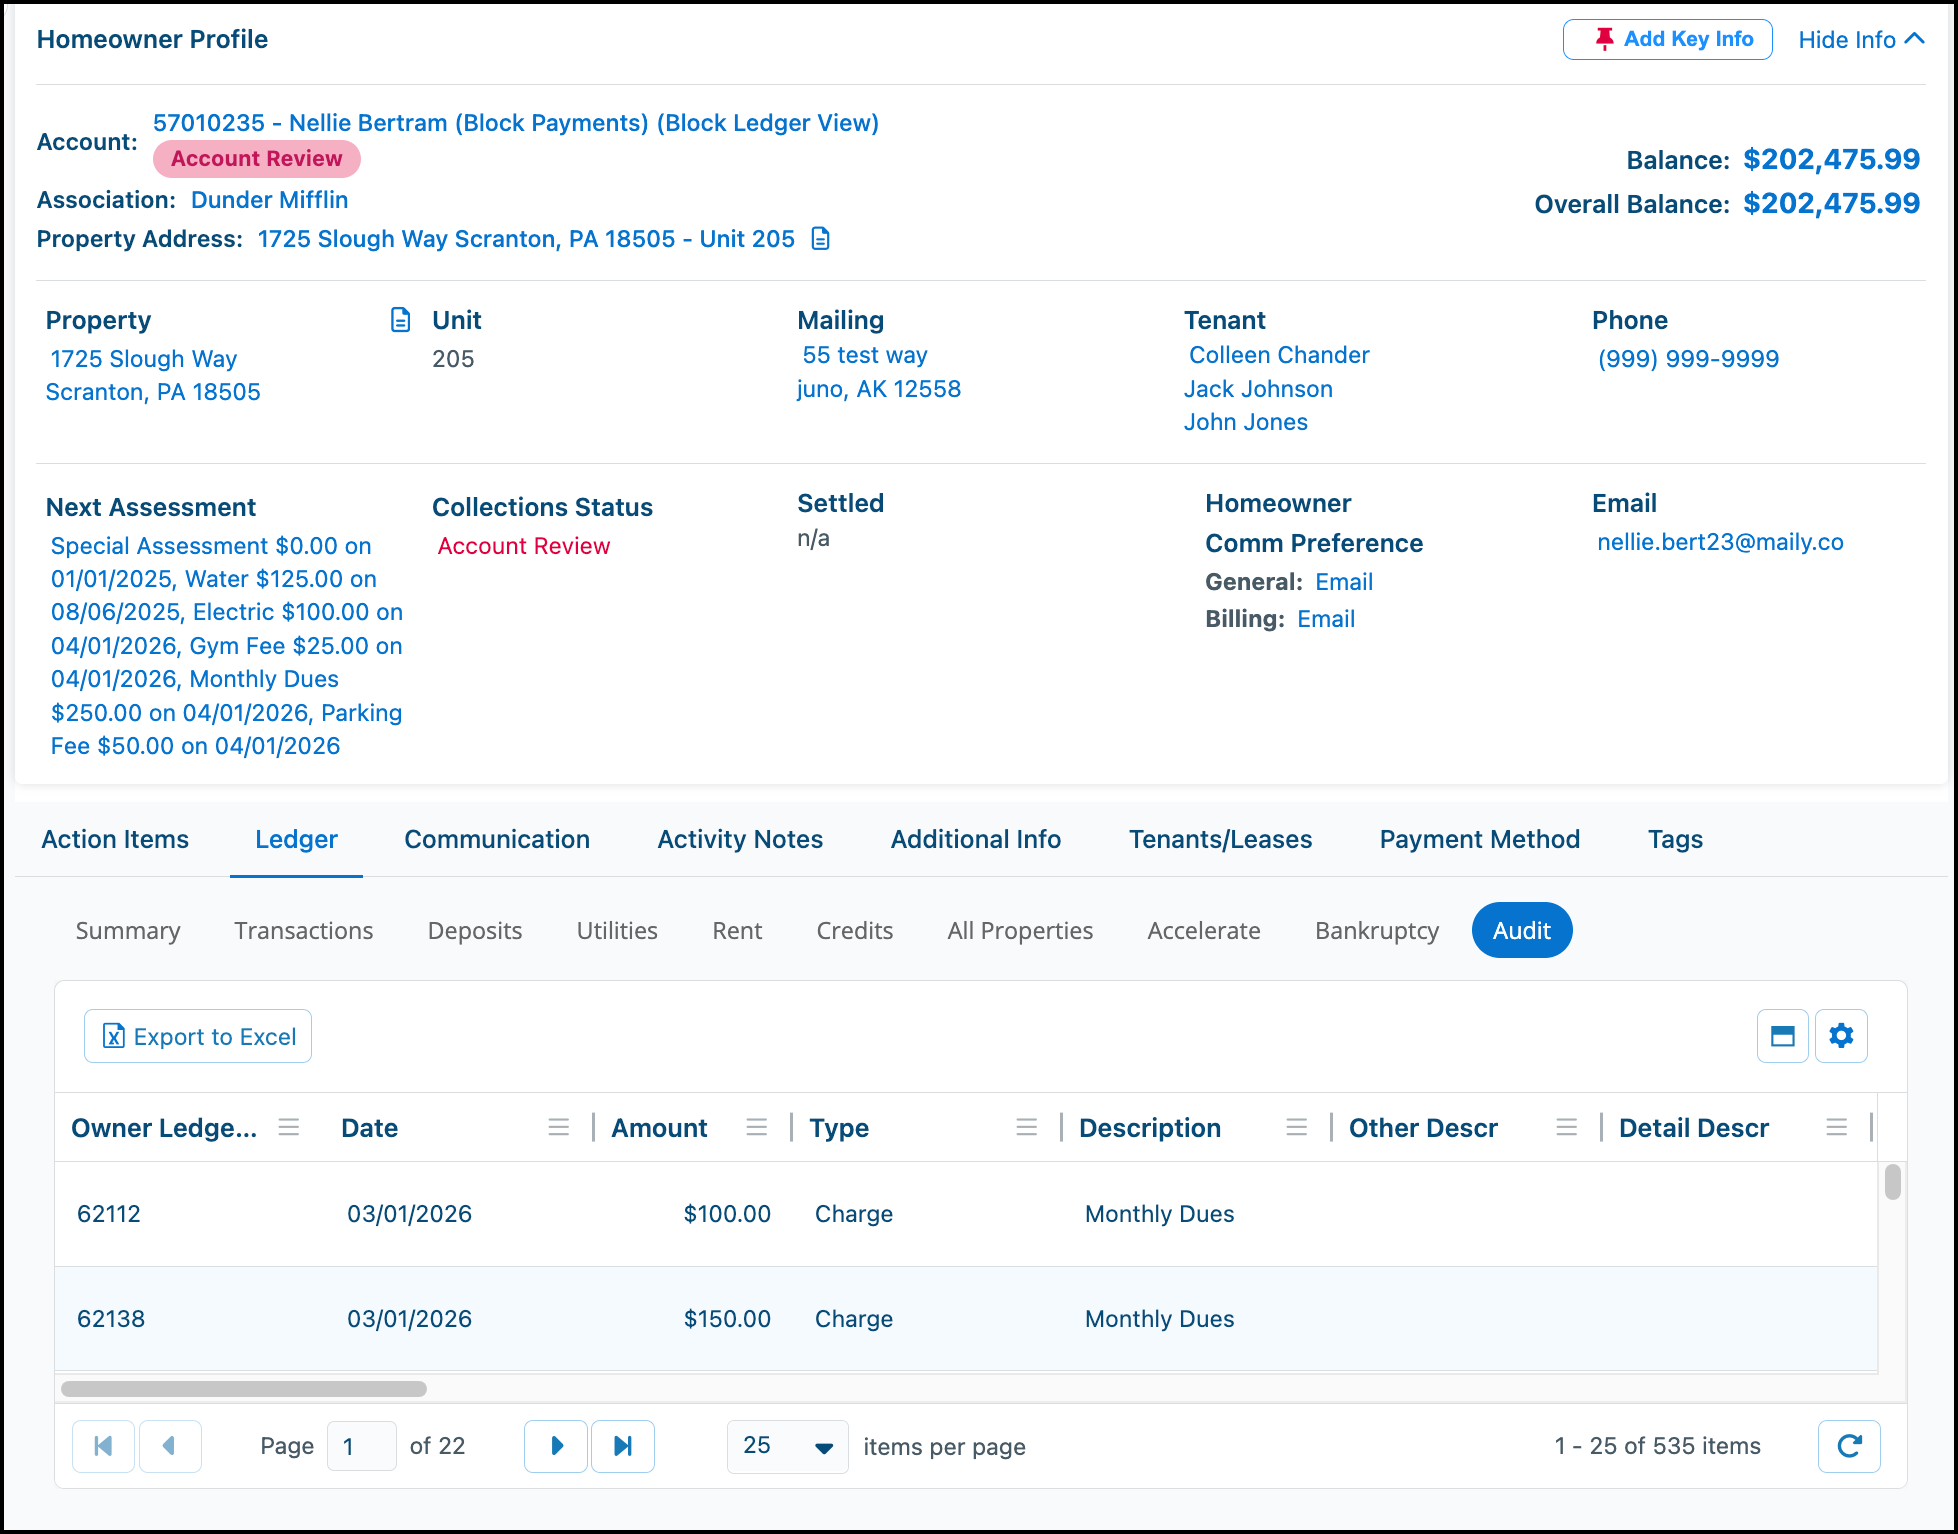Refresh the audit grid with reload icon
Screen dimensions: 1958x1534
point(1849,1446)
